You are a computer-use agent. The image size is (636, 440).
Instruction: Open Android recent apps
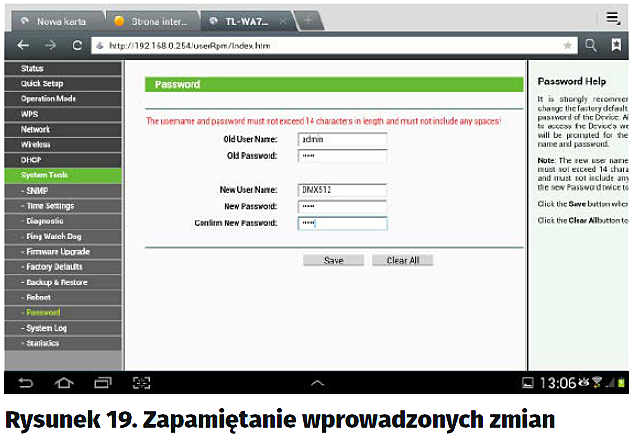click(x=102, y=382)
